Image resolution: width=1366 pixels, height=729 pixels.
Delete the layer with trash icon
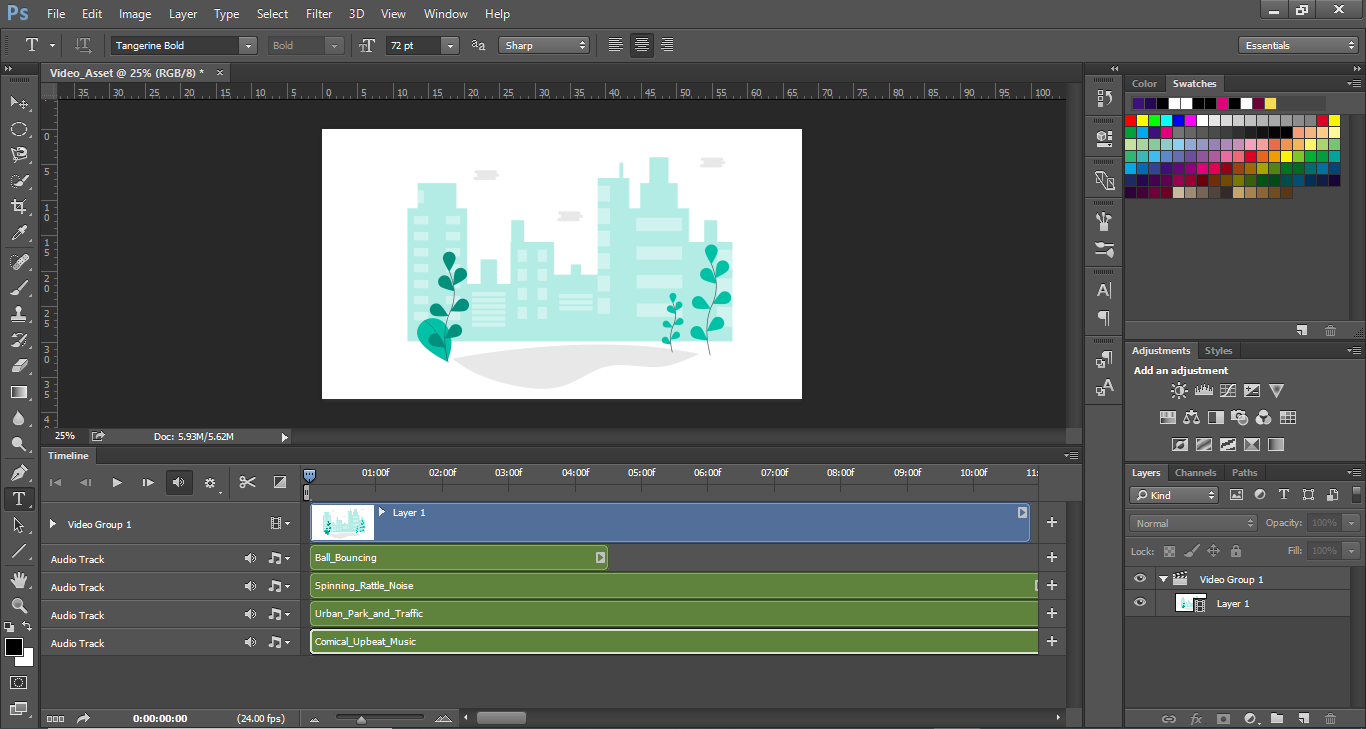[x=1330, y=718]
